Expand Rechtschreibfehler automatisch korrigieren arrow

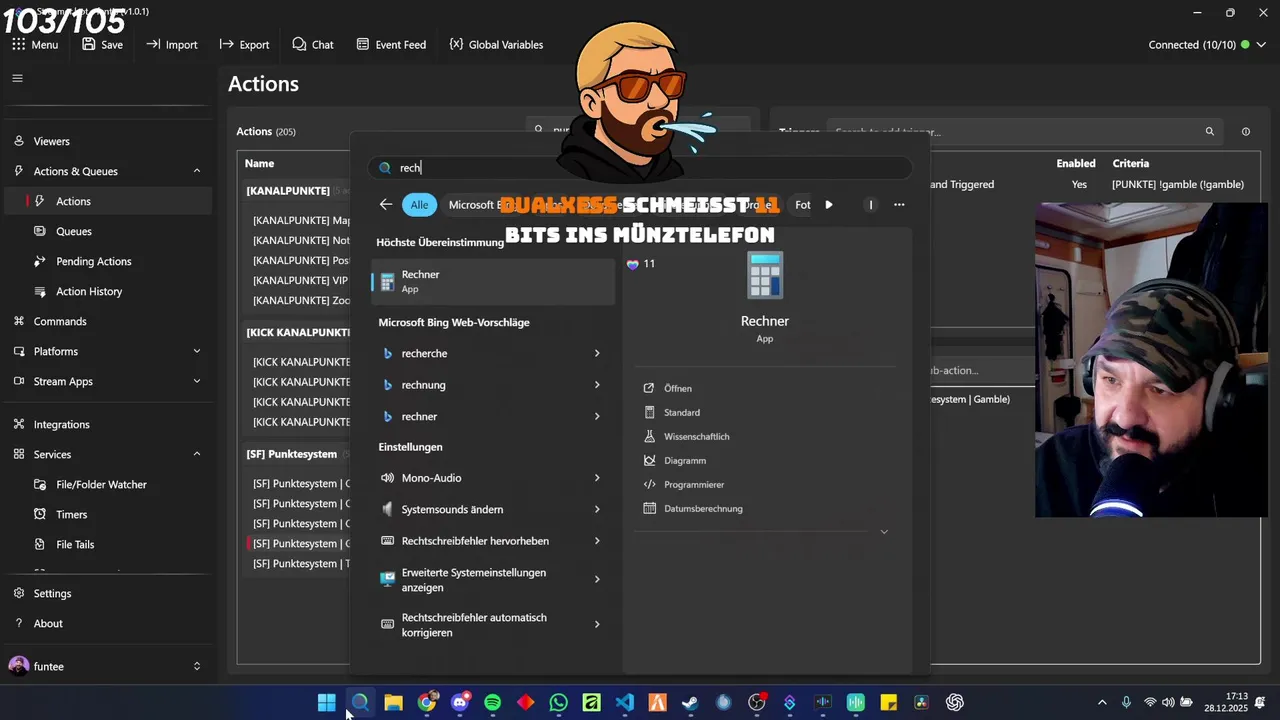[x=597, y=624]
